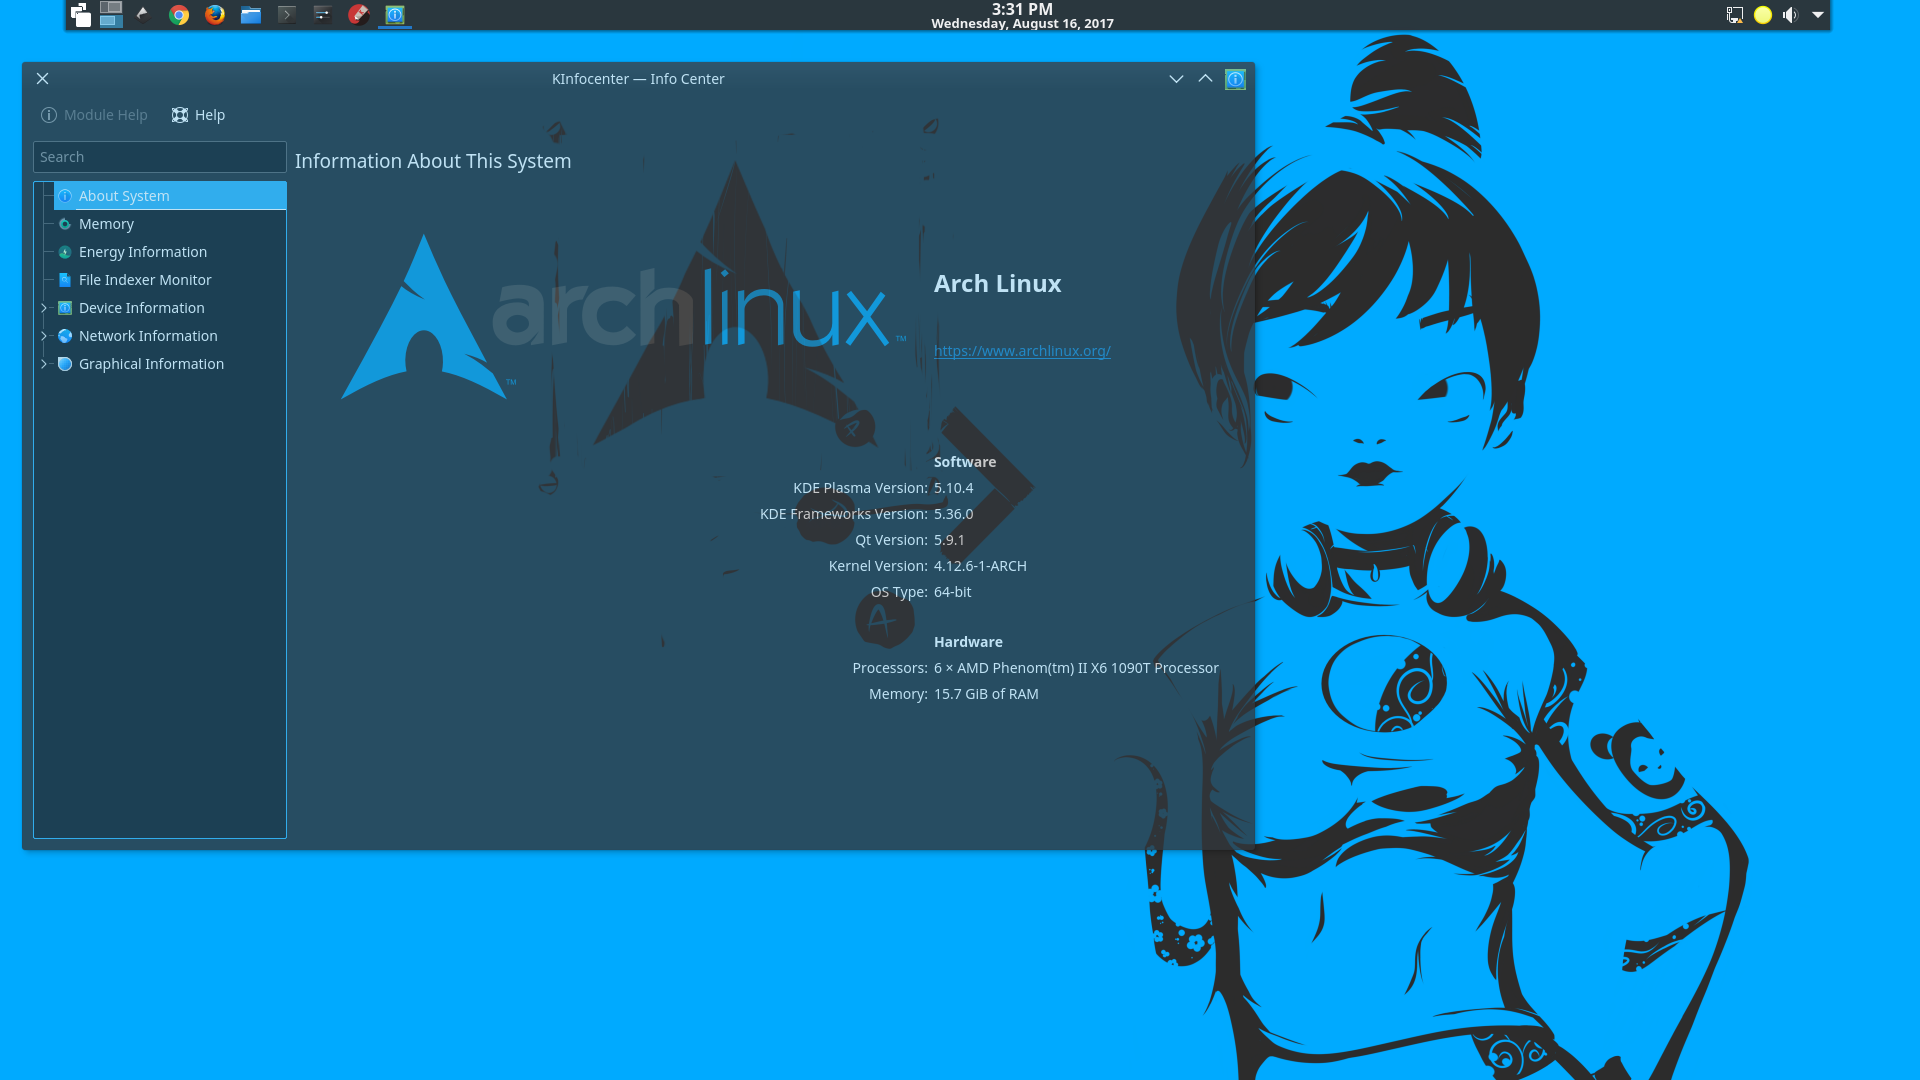
Task: Expand the Graphical Information tree arrow
Action: coord(44,364)
